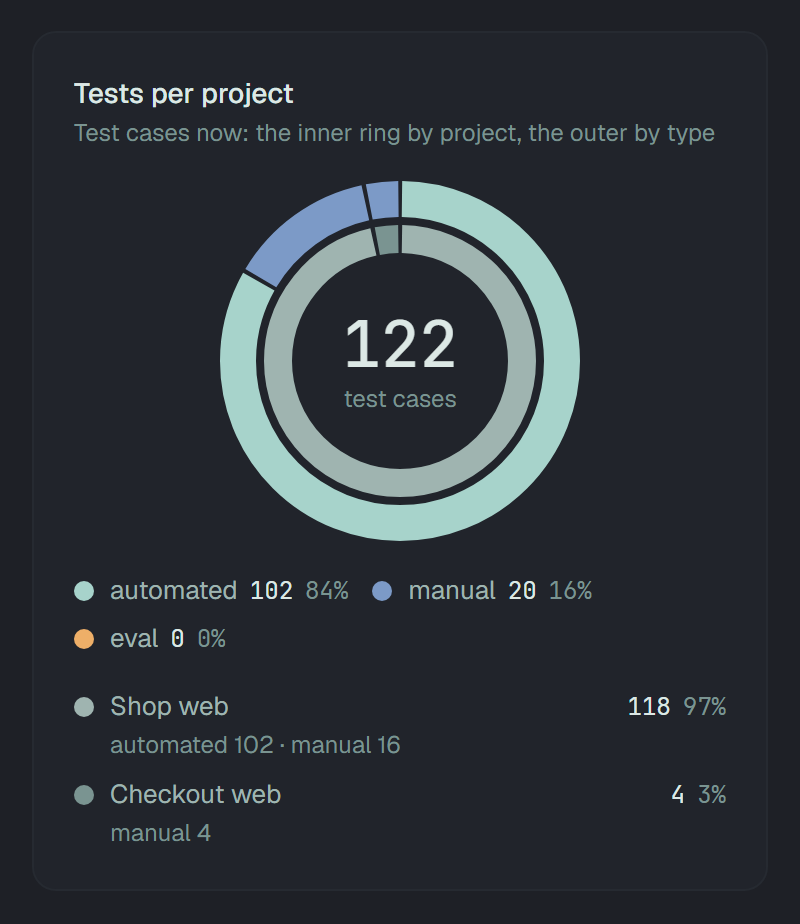Click the 'Tests per project' title

click(x=183, y=94)
